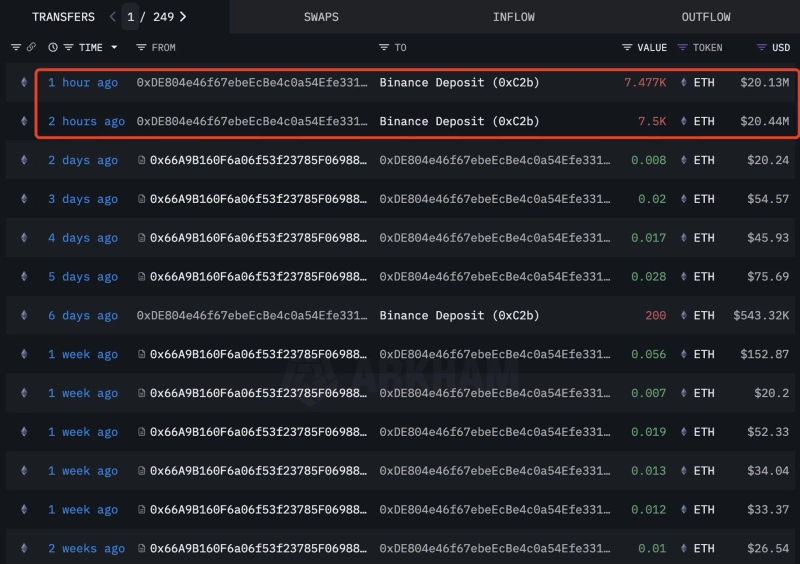Screen dimensions: 800x564
Task: Click the Ethereum icon on the 1 hour ago row
Action: pyautogui.click(x=24, y=83)
